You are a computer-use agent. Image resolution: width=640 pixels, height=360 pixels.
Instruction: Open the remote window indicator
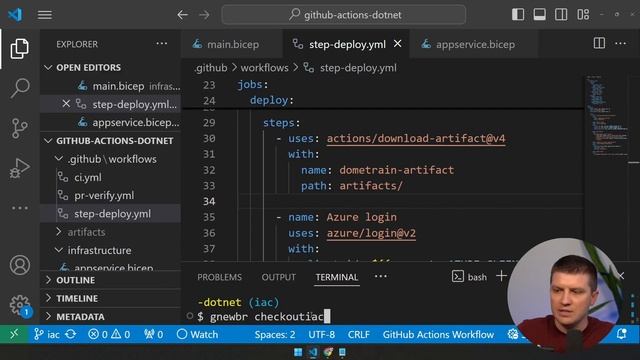14,334
